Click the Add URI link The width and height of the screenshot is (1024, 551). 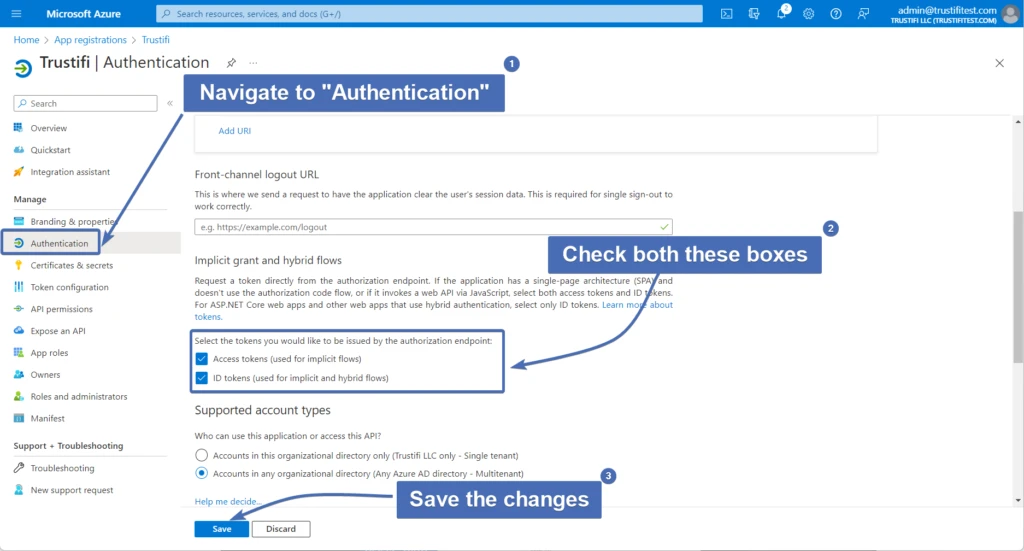[234, 131]
